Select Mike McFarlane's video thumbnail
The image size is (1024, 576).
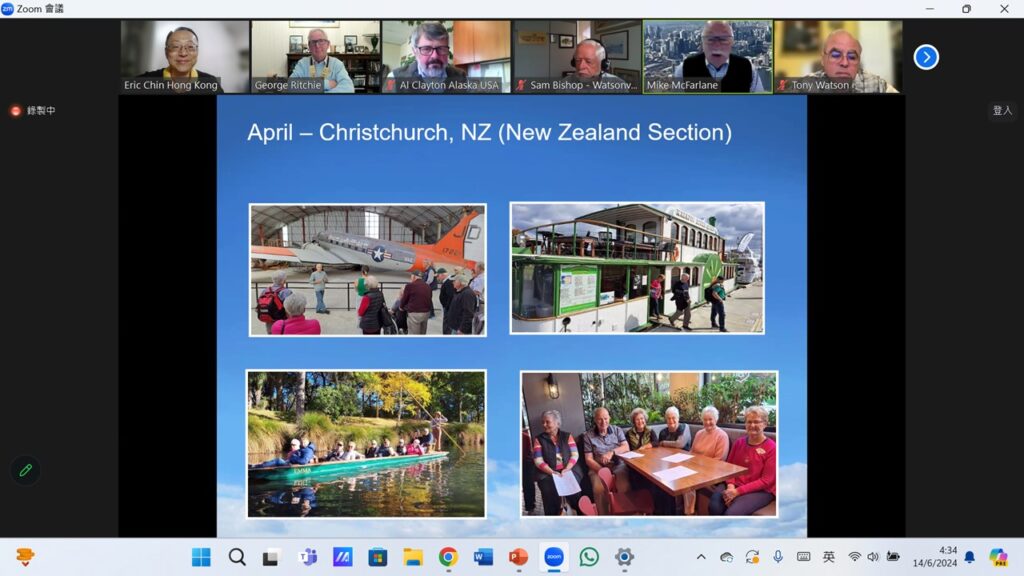tap(708, 57)
